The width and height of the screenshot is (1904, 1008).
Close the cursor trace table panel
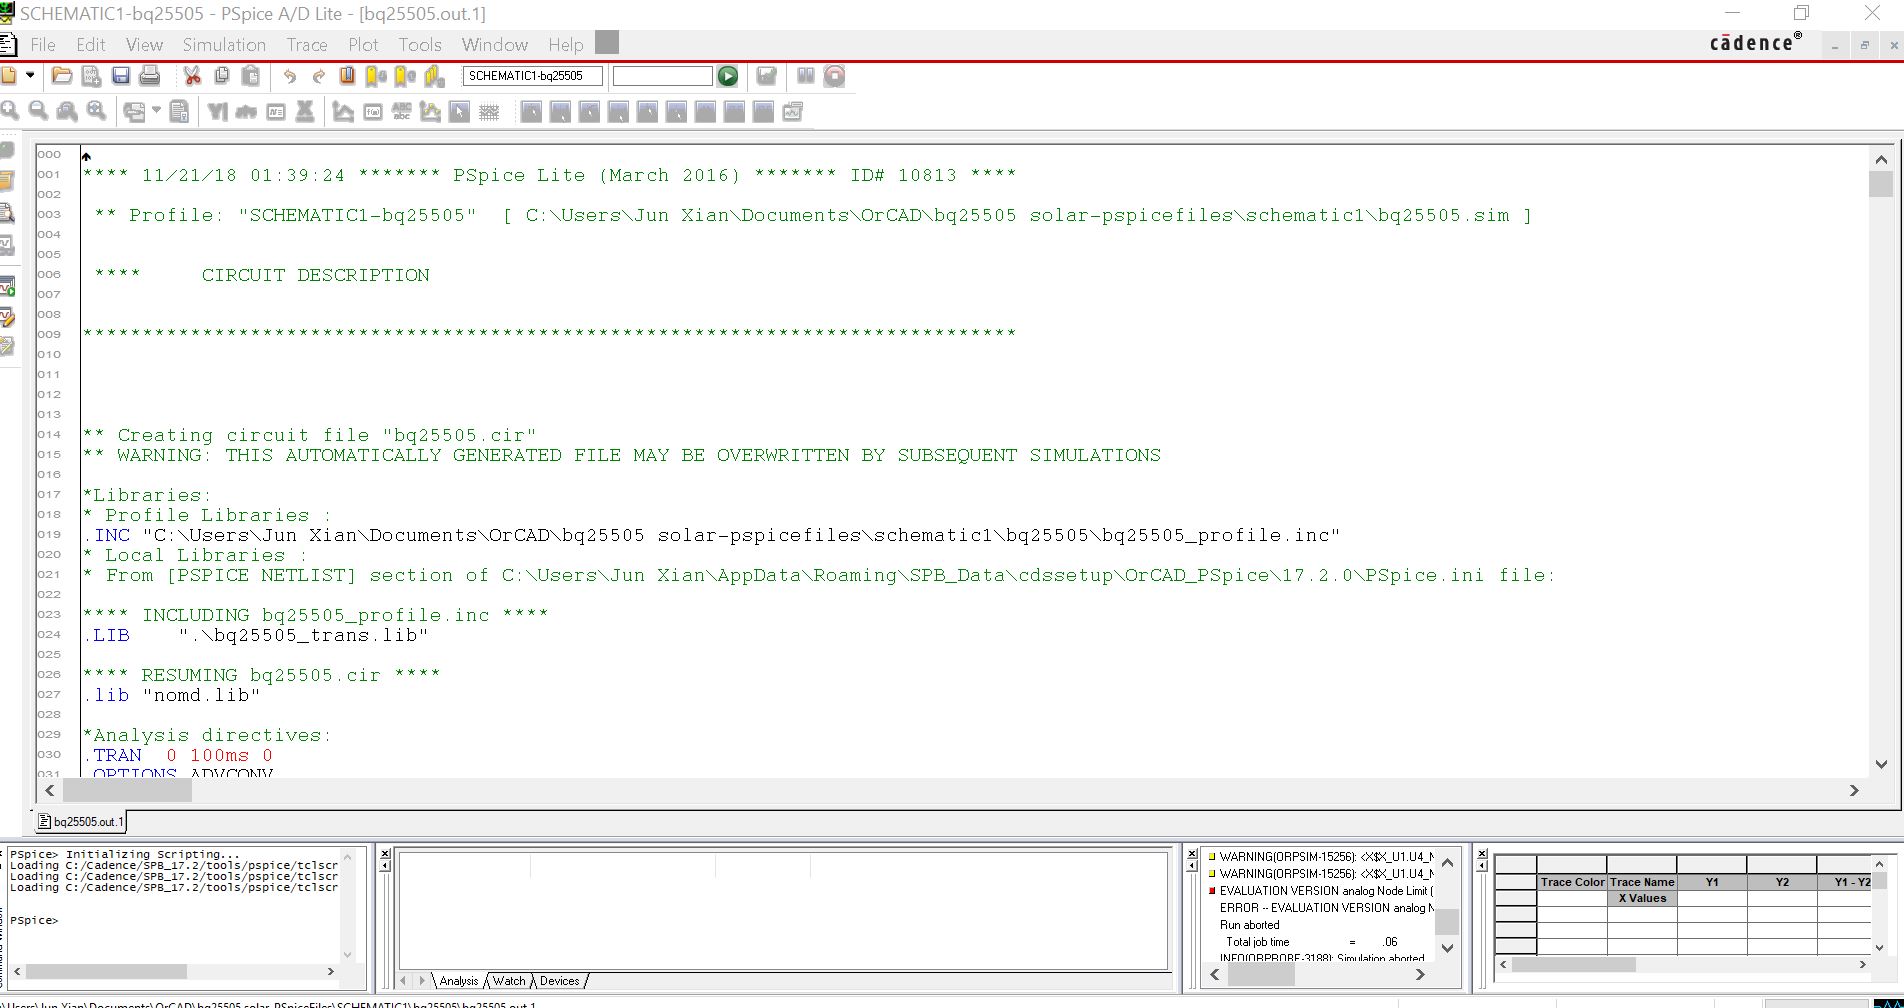(1482, 854)
